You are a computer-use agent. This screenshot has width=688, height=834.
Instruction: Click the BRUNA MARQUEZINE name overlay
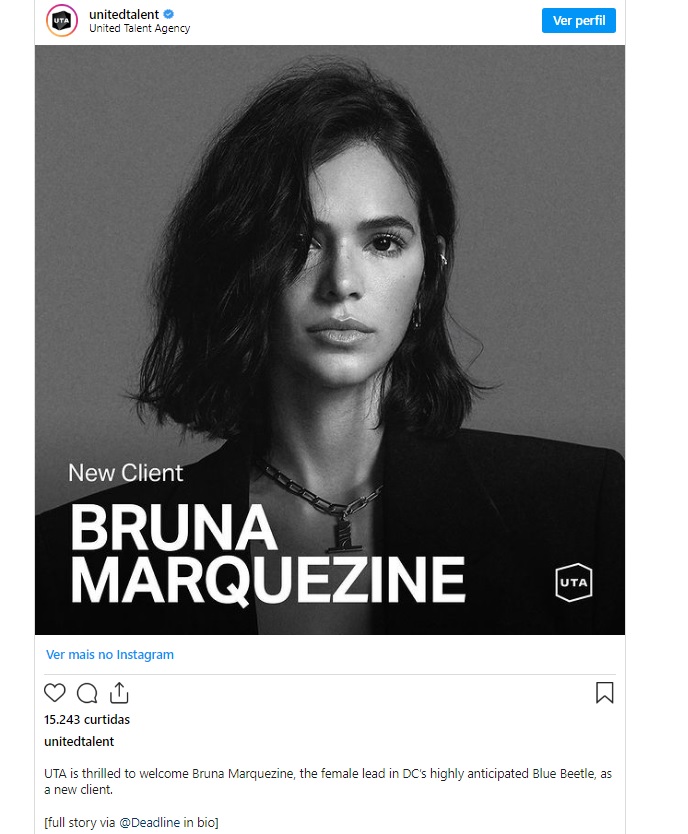268,553
